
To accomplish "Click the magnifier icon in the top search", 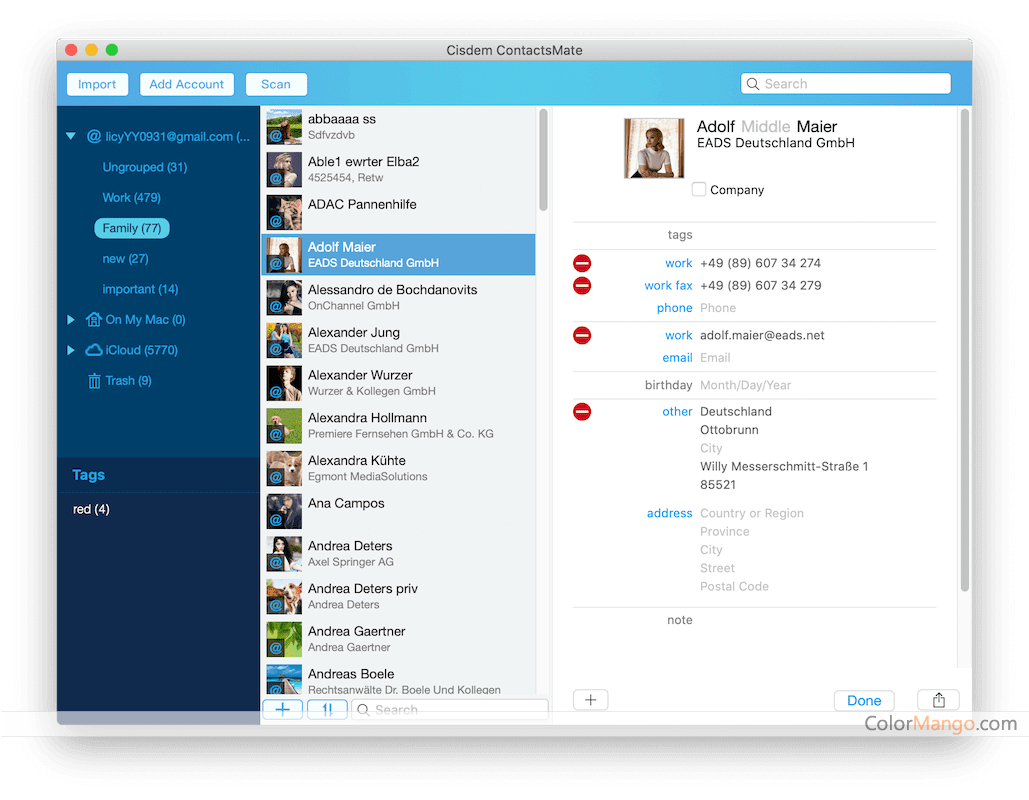I will (753, 84).
